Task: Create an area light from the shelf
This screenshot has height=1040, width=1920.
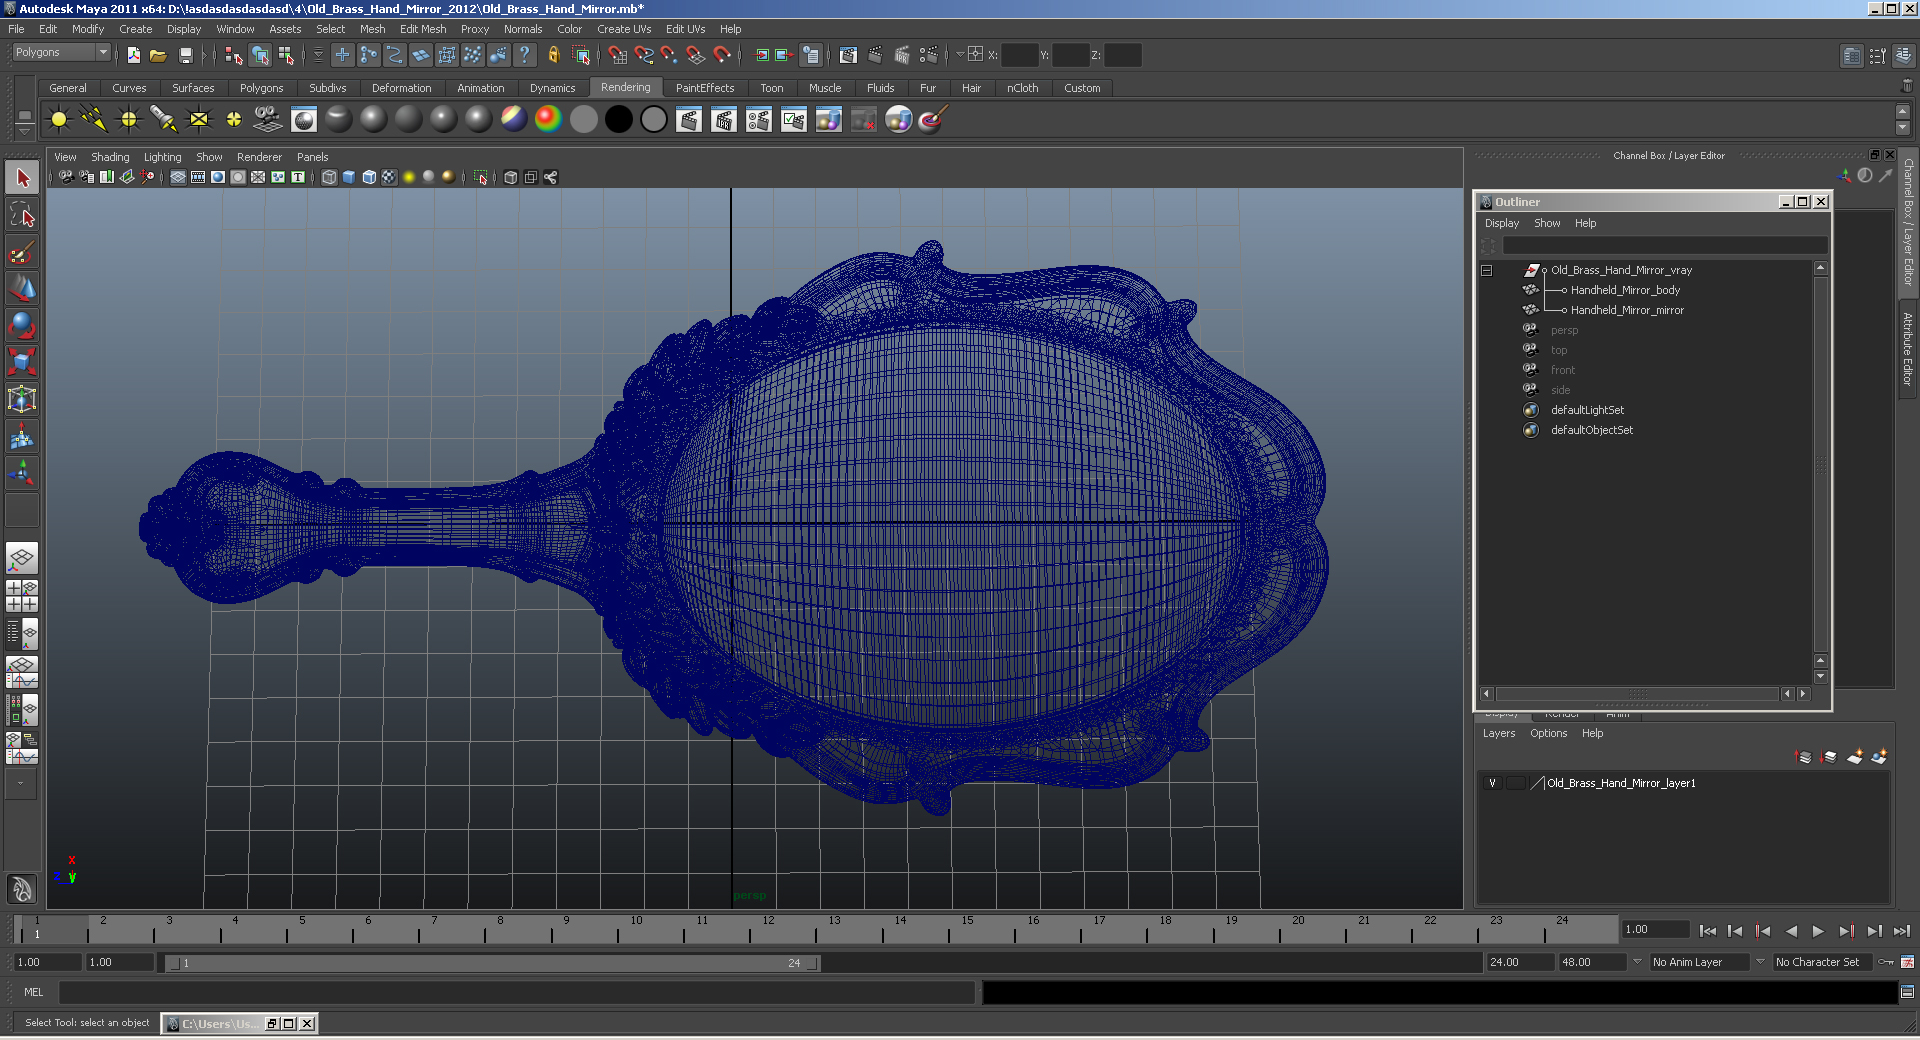Action: pyautogui.click(x=199, y=120)
